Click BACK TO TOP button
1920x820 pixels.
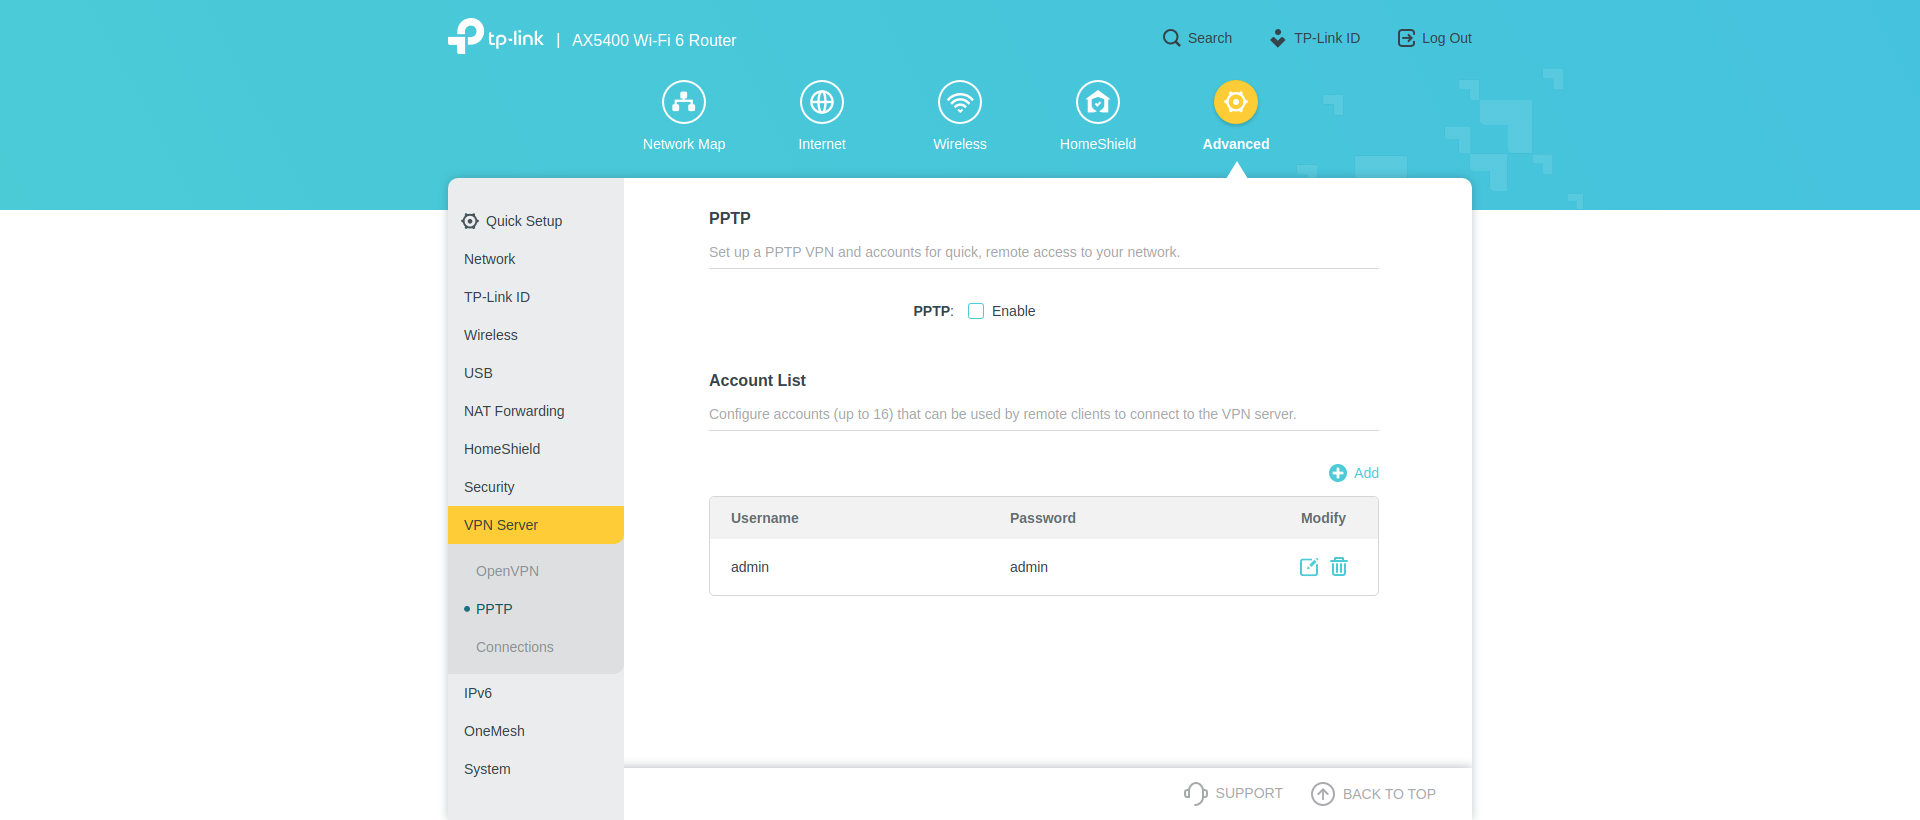coord(1374,794)
